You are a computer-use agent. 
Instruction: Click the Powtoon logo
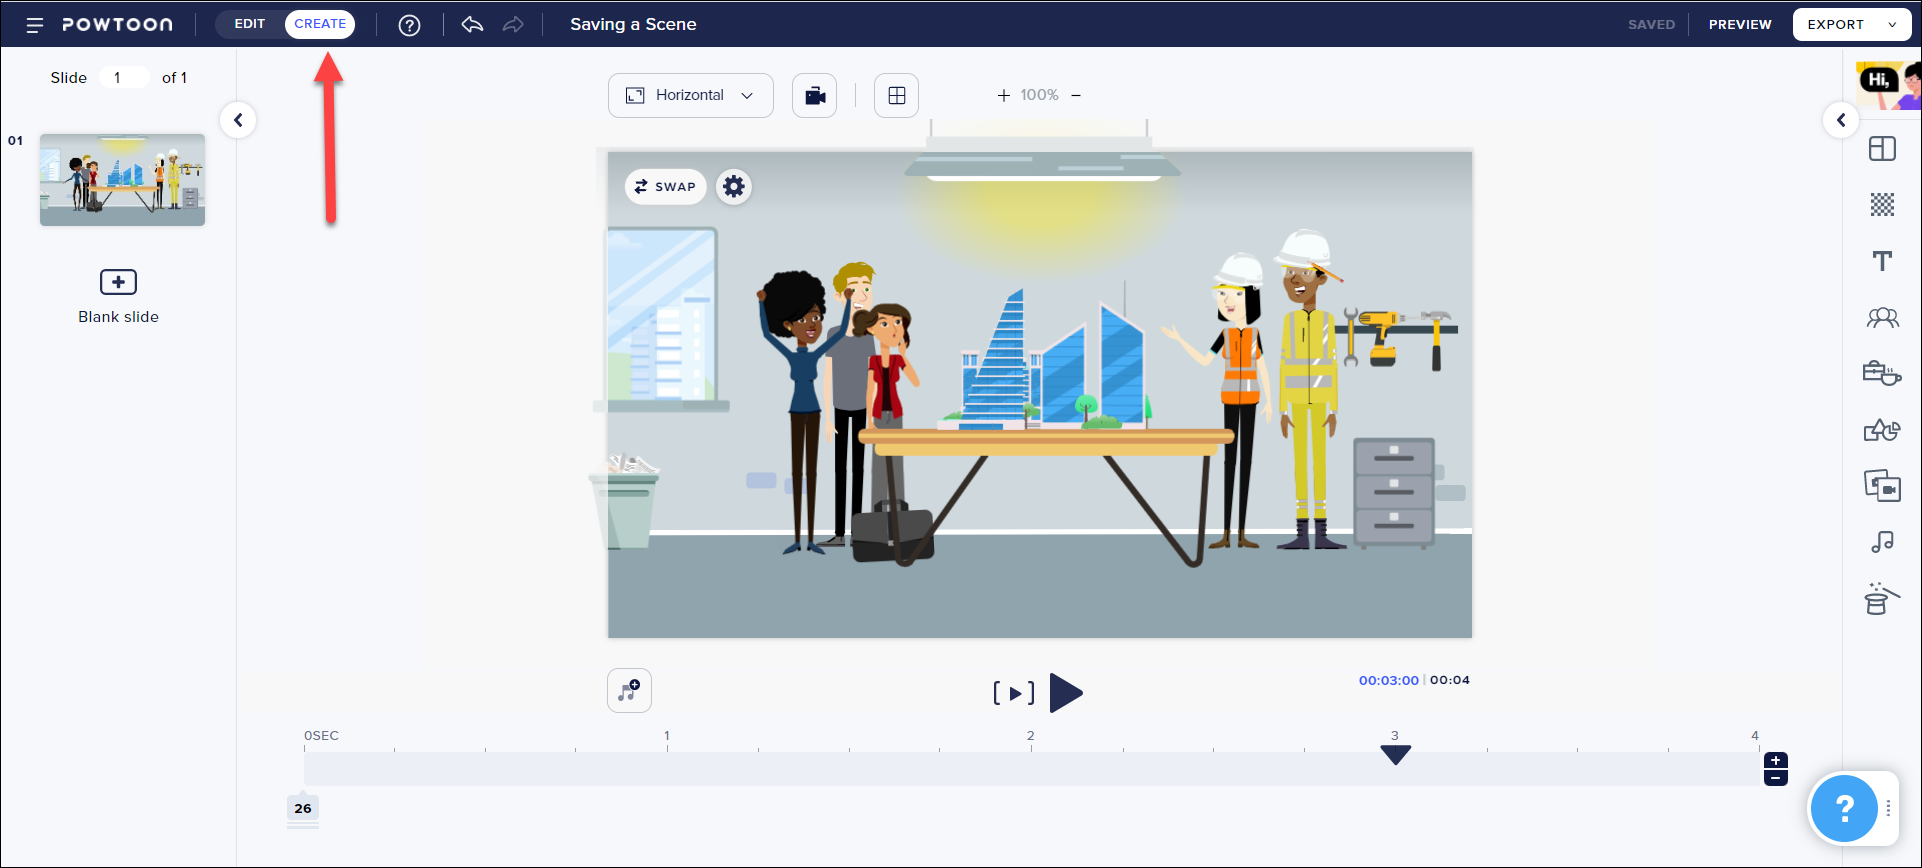pos(117,25)
